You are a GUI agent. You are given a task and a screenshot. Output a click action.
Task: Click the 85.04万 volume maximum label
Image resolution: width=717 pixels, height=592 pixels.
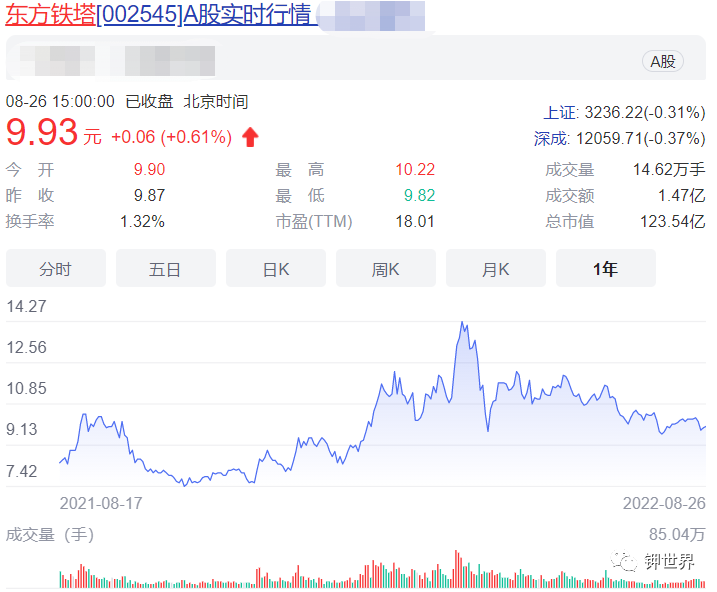(x=677, y=534)
